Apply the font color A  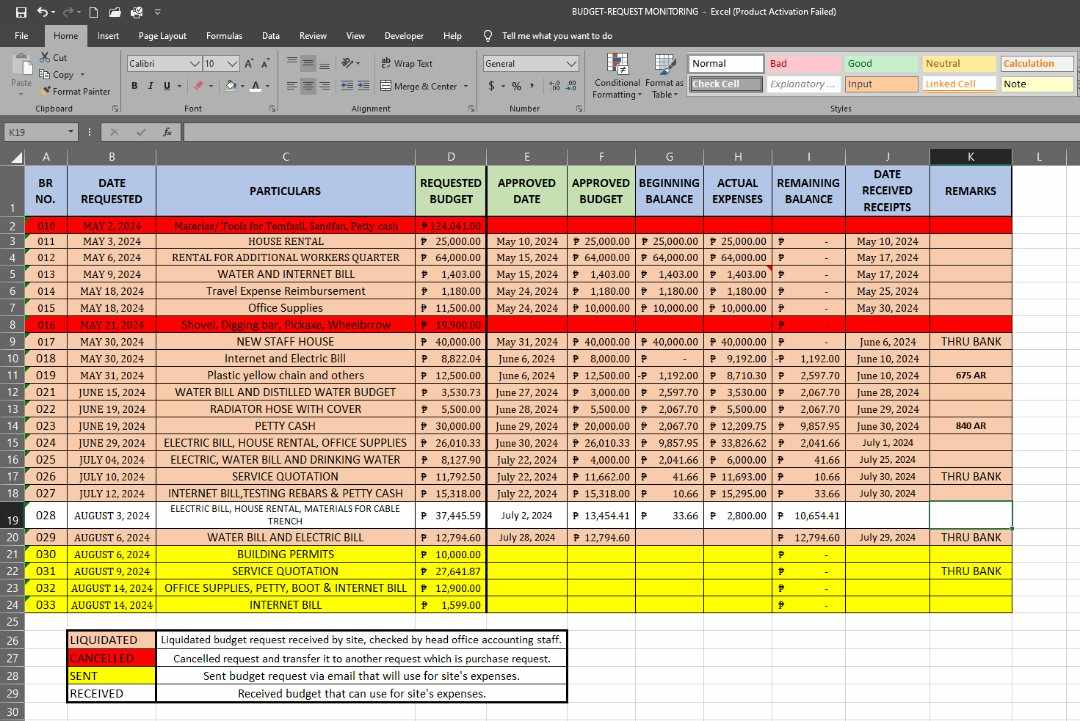click(x=256, y=86)
